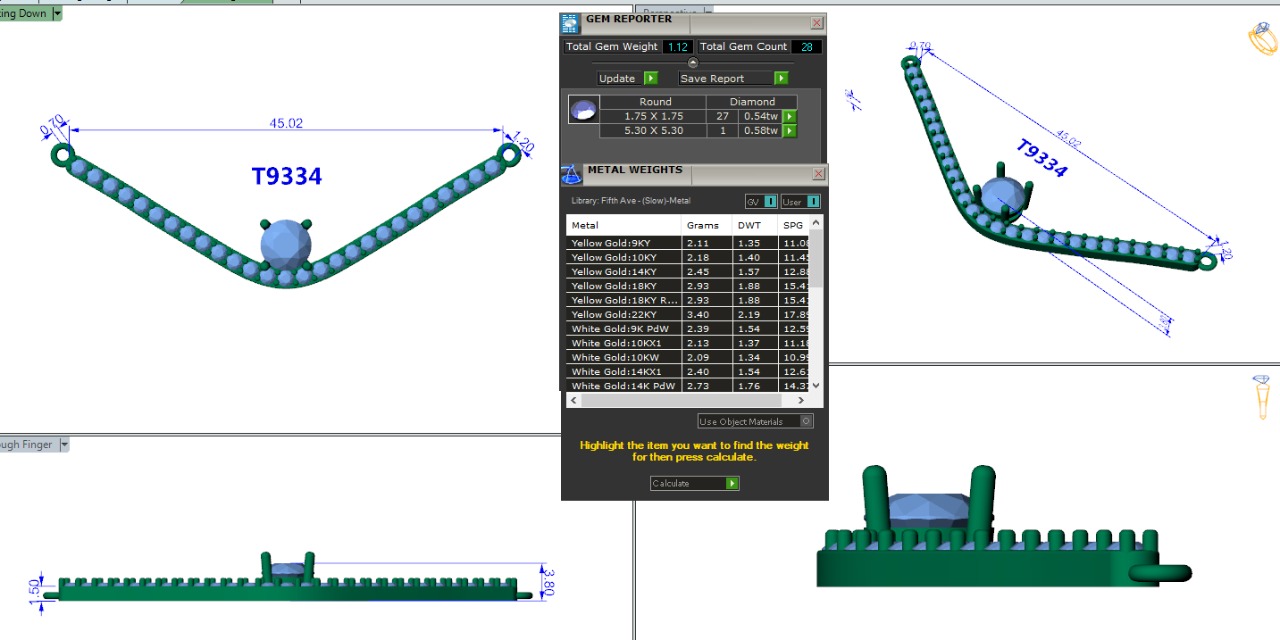Open the Through Finger viewport dropdown
1280x640 pixels.
tap(64, 445)
